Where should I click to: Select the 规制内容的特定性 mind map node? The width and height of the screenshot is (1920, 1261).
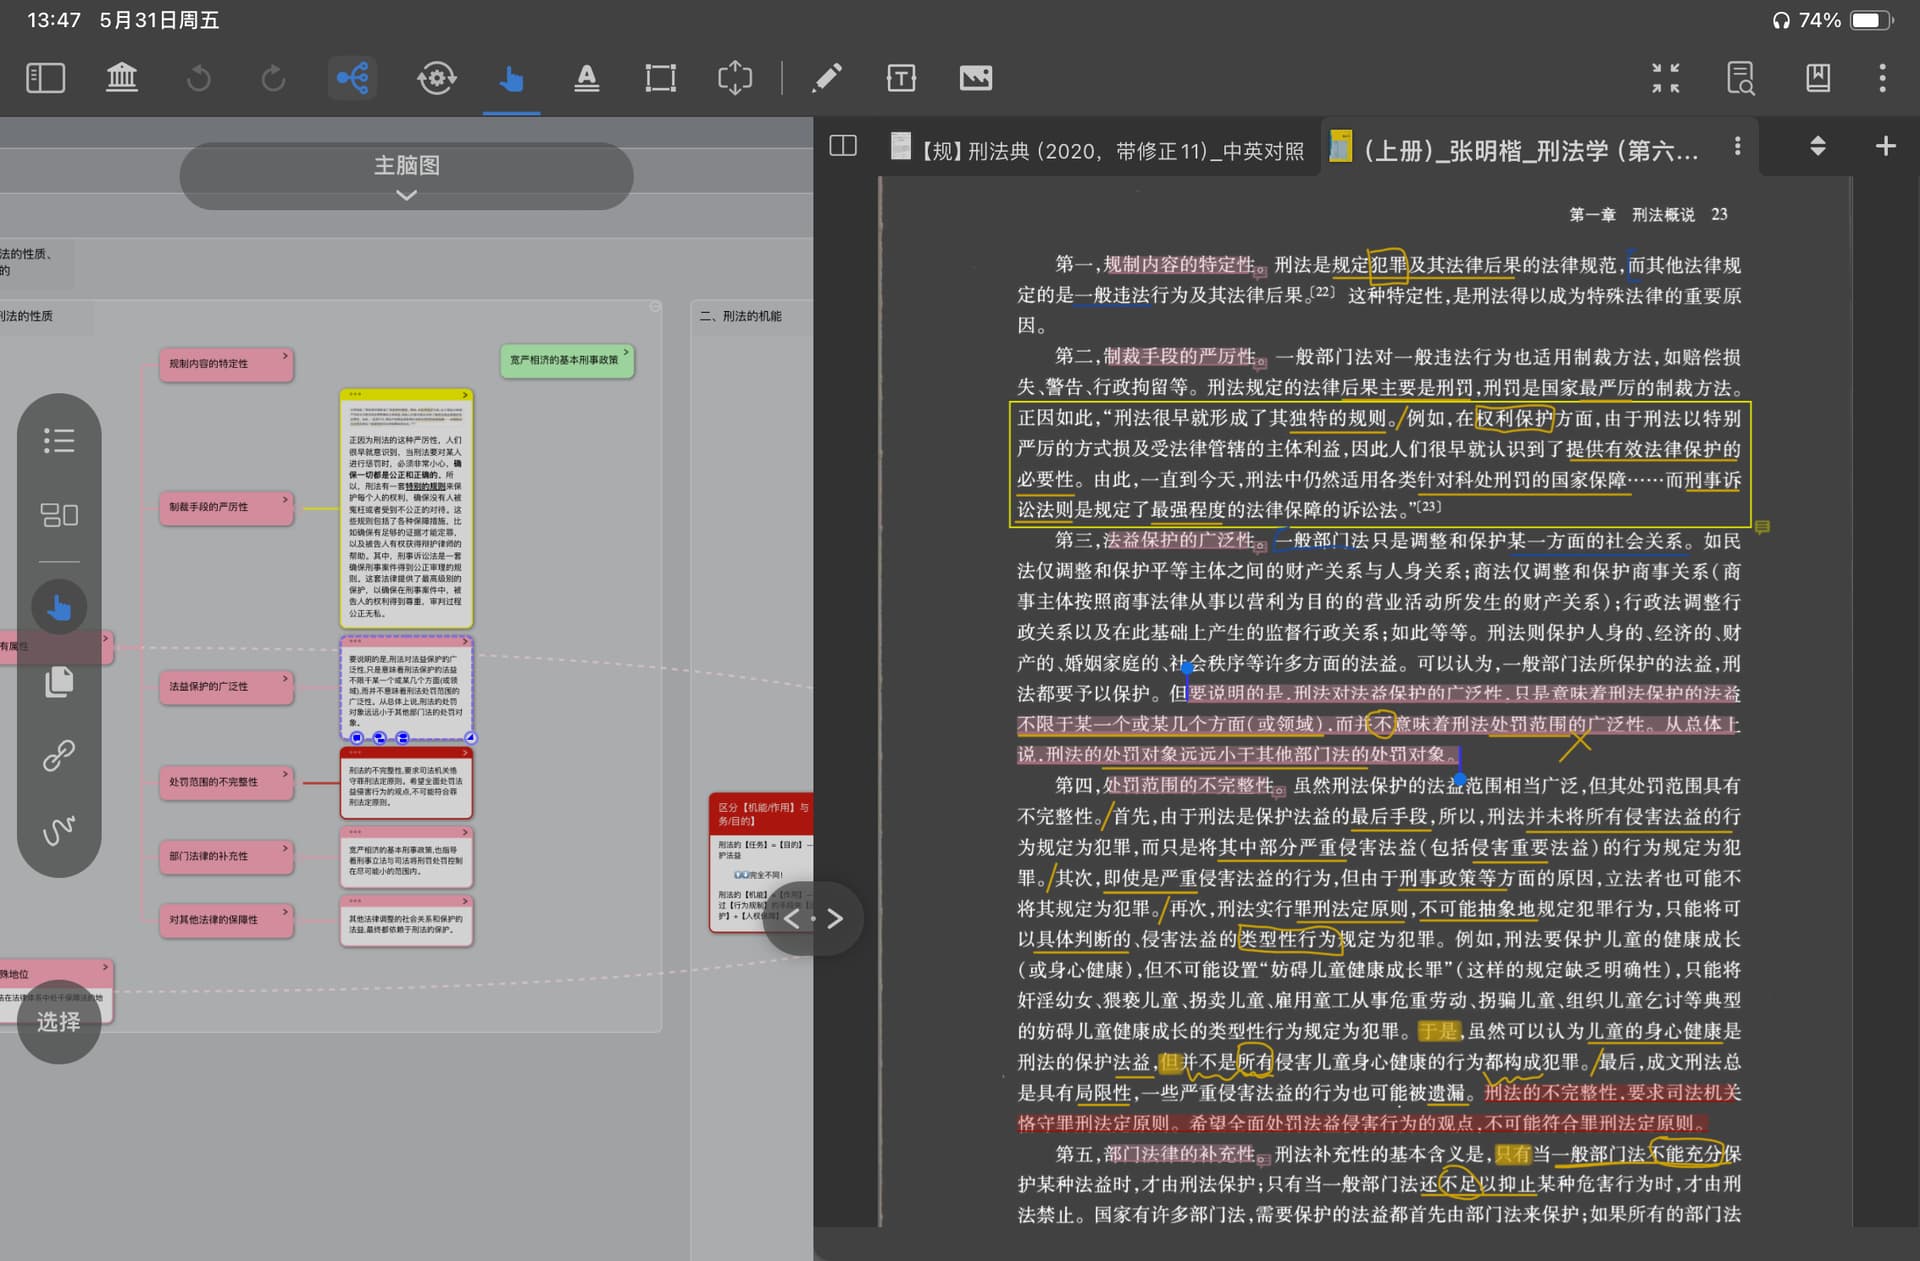click(226, 364)
